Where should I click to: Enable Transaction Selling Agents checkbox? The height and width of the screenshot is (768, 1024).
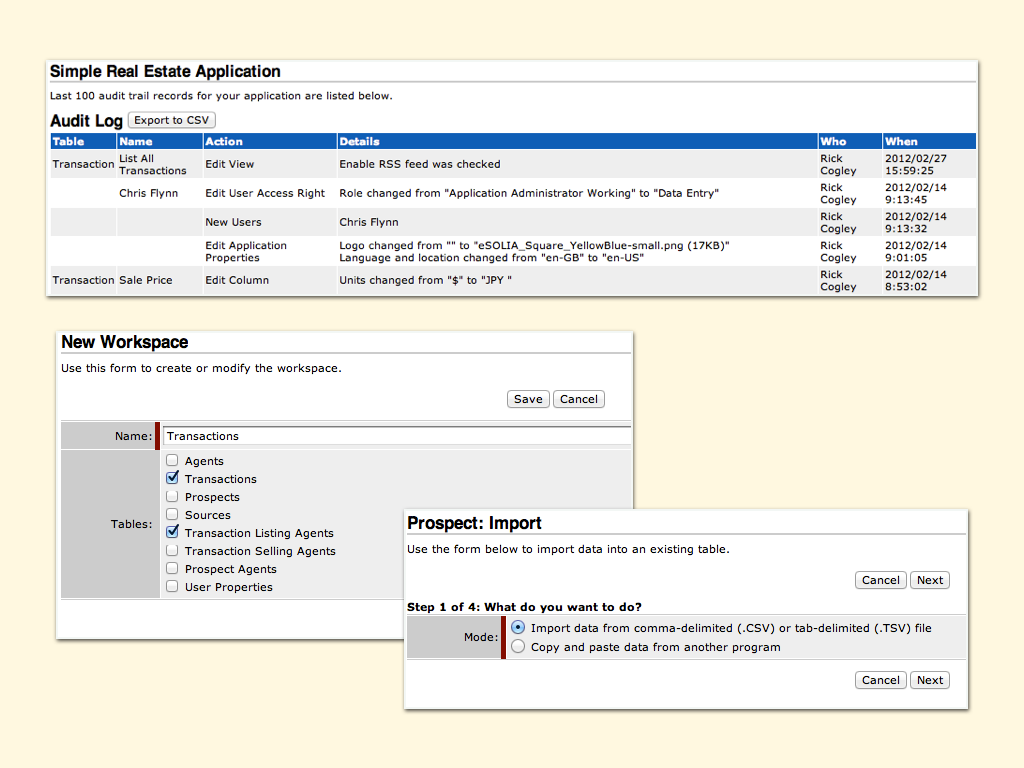pyautogui.click(x=173, y=551)
